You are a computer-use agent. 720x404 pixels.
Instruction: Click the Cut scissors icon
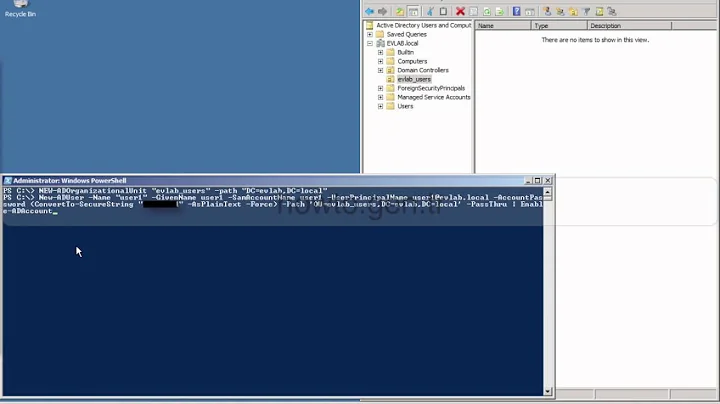pyautogui.click(x=430, y=11)
